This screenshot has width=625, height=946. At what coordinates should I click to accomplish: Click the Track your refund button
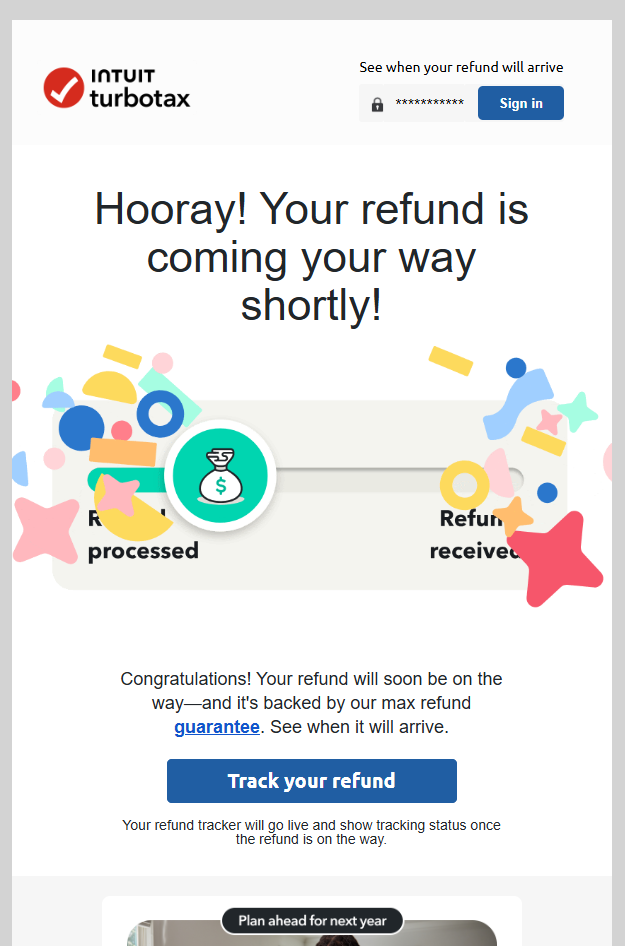point(312,781)
